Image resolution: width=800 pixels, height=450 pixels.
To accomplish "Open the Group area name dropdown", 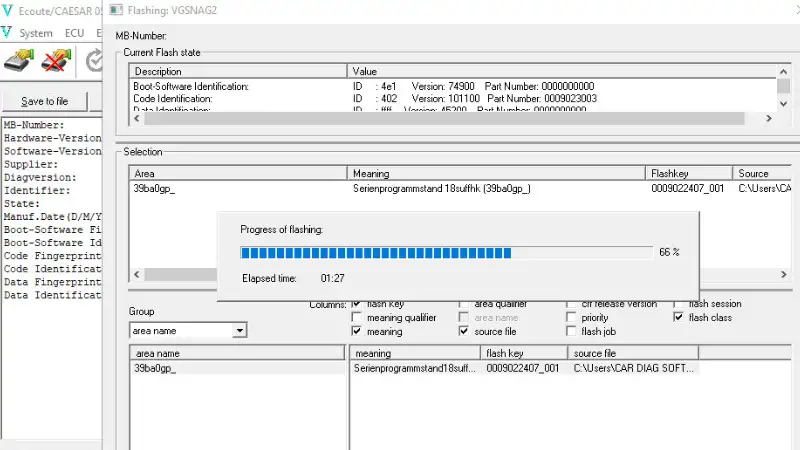I will (239, 331).
